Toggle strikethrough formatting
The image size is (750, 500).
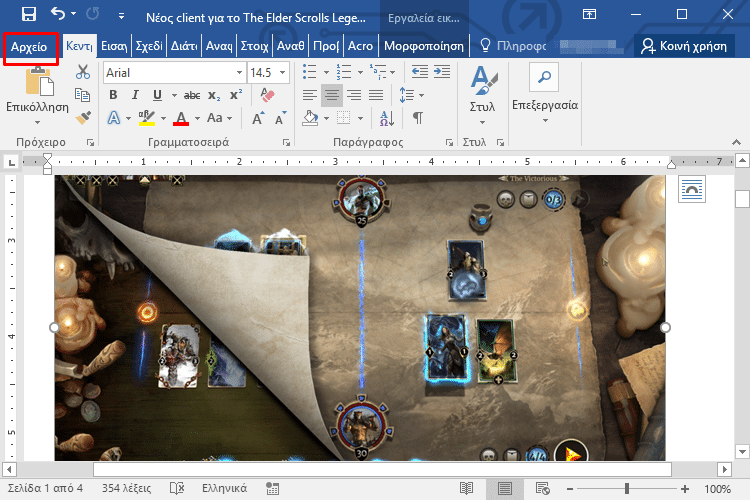click(x=192, y=95)
